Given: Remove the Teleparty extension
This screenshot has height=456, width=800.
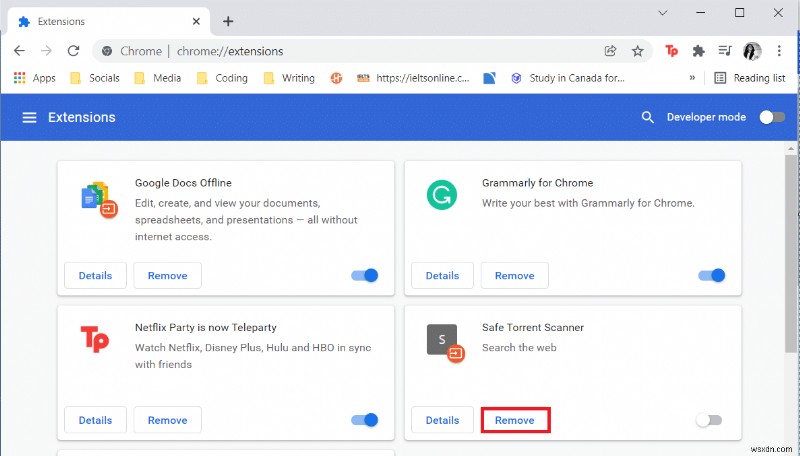Looking at the screenshot, I should point(167,420).
